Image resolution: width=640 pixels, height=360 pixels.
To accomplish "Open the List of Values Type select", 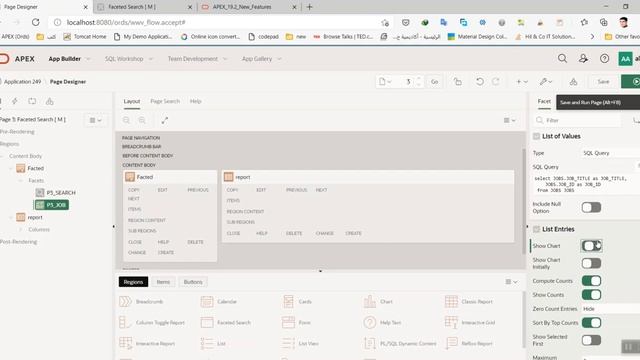I will point(610,153).
